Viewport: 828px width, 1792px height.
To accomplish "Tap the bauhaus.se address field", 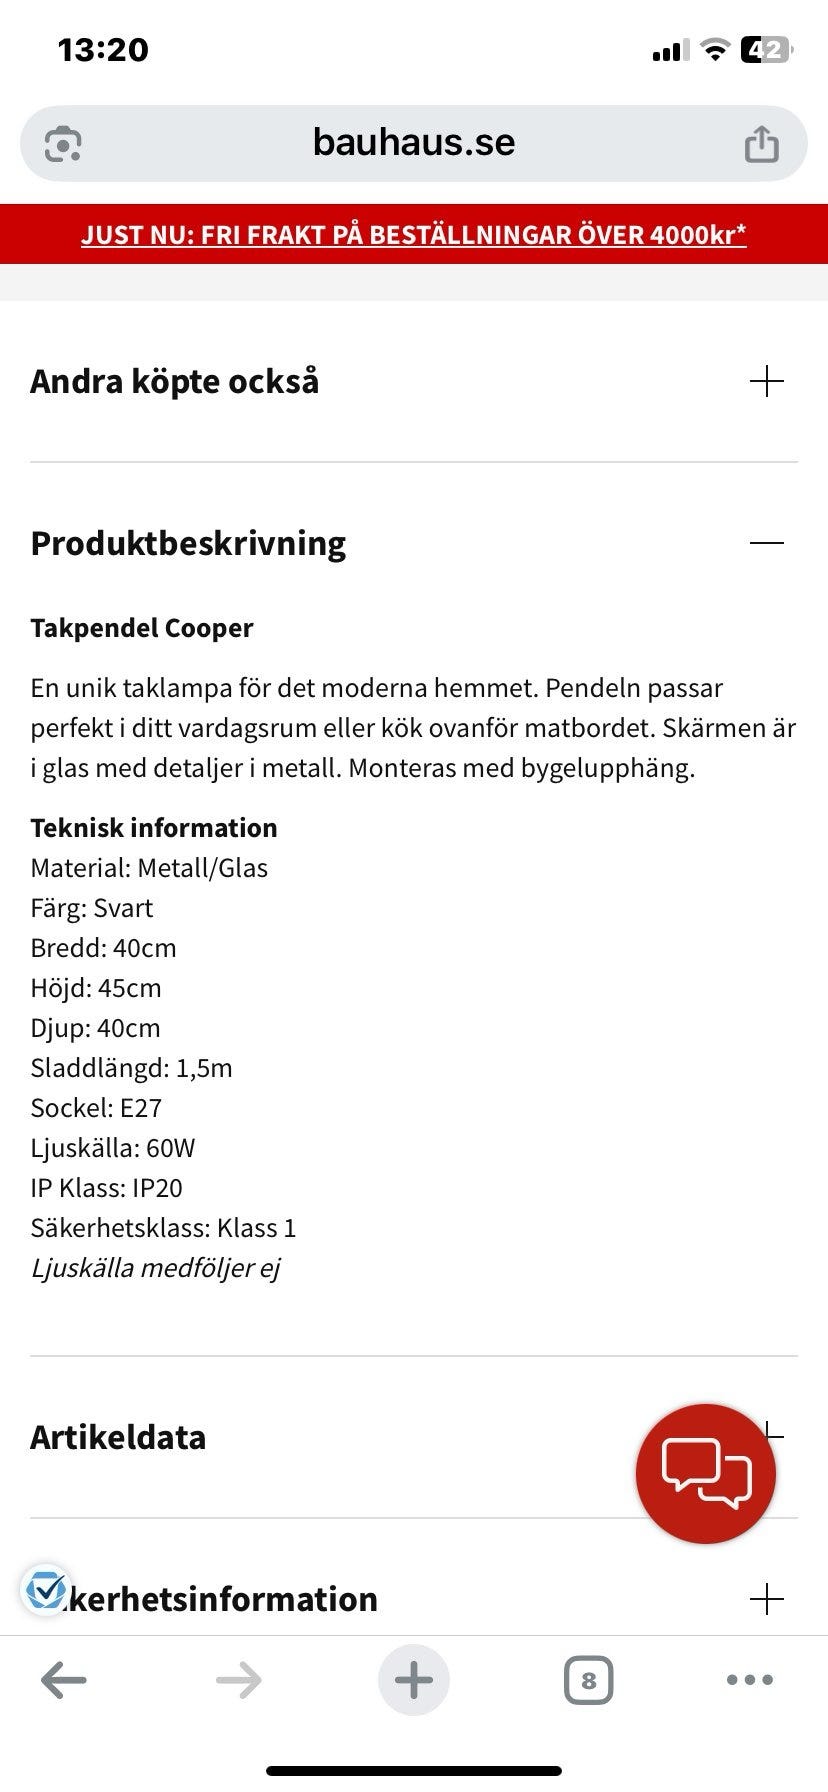I will [x=414, y=143].
